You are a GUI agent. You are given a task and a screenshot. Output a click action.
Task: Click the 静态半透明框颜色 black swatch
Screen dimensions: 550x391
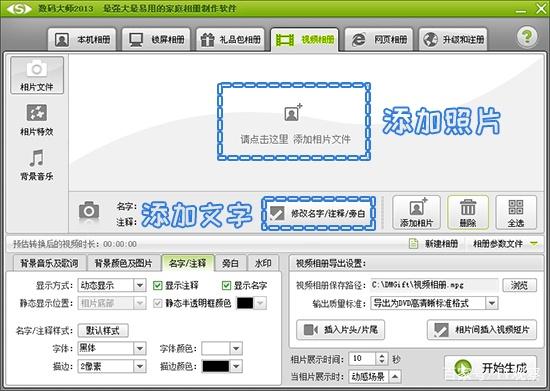coord(245,303)
